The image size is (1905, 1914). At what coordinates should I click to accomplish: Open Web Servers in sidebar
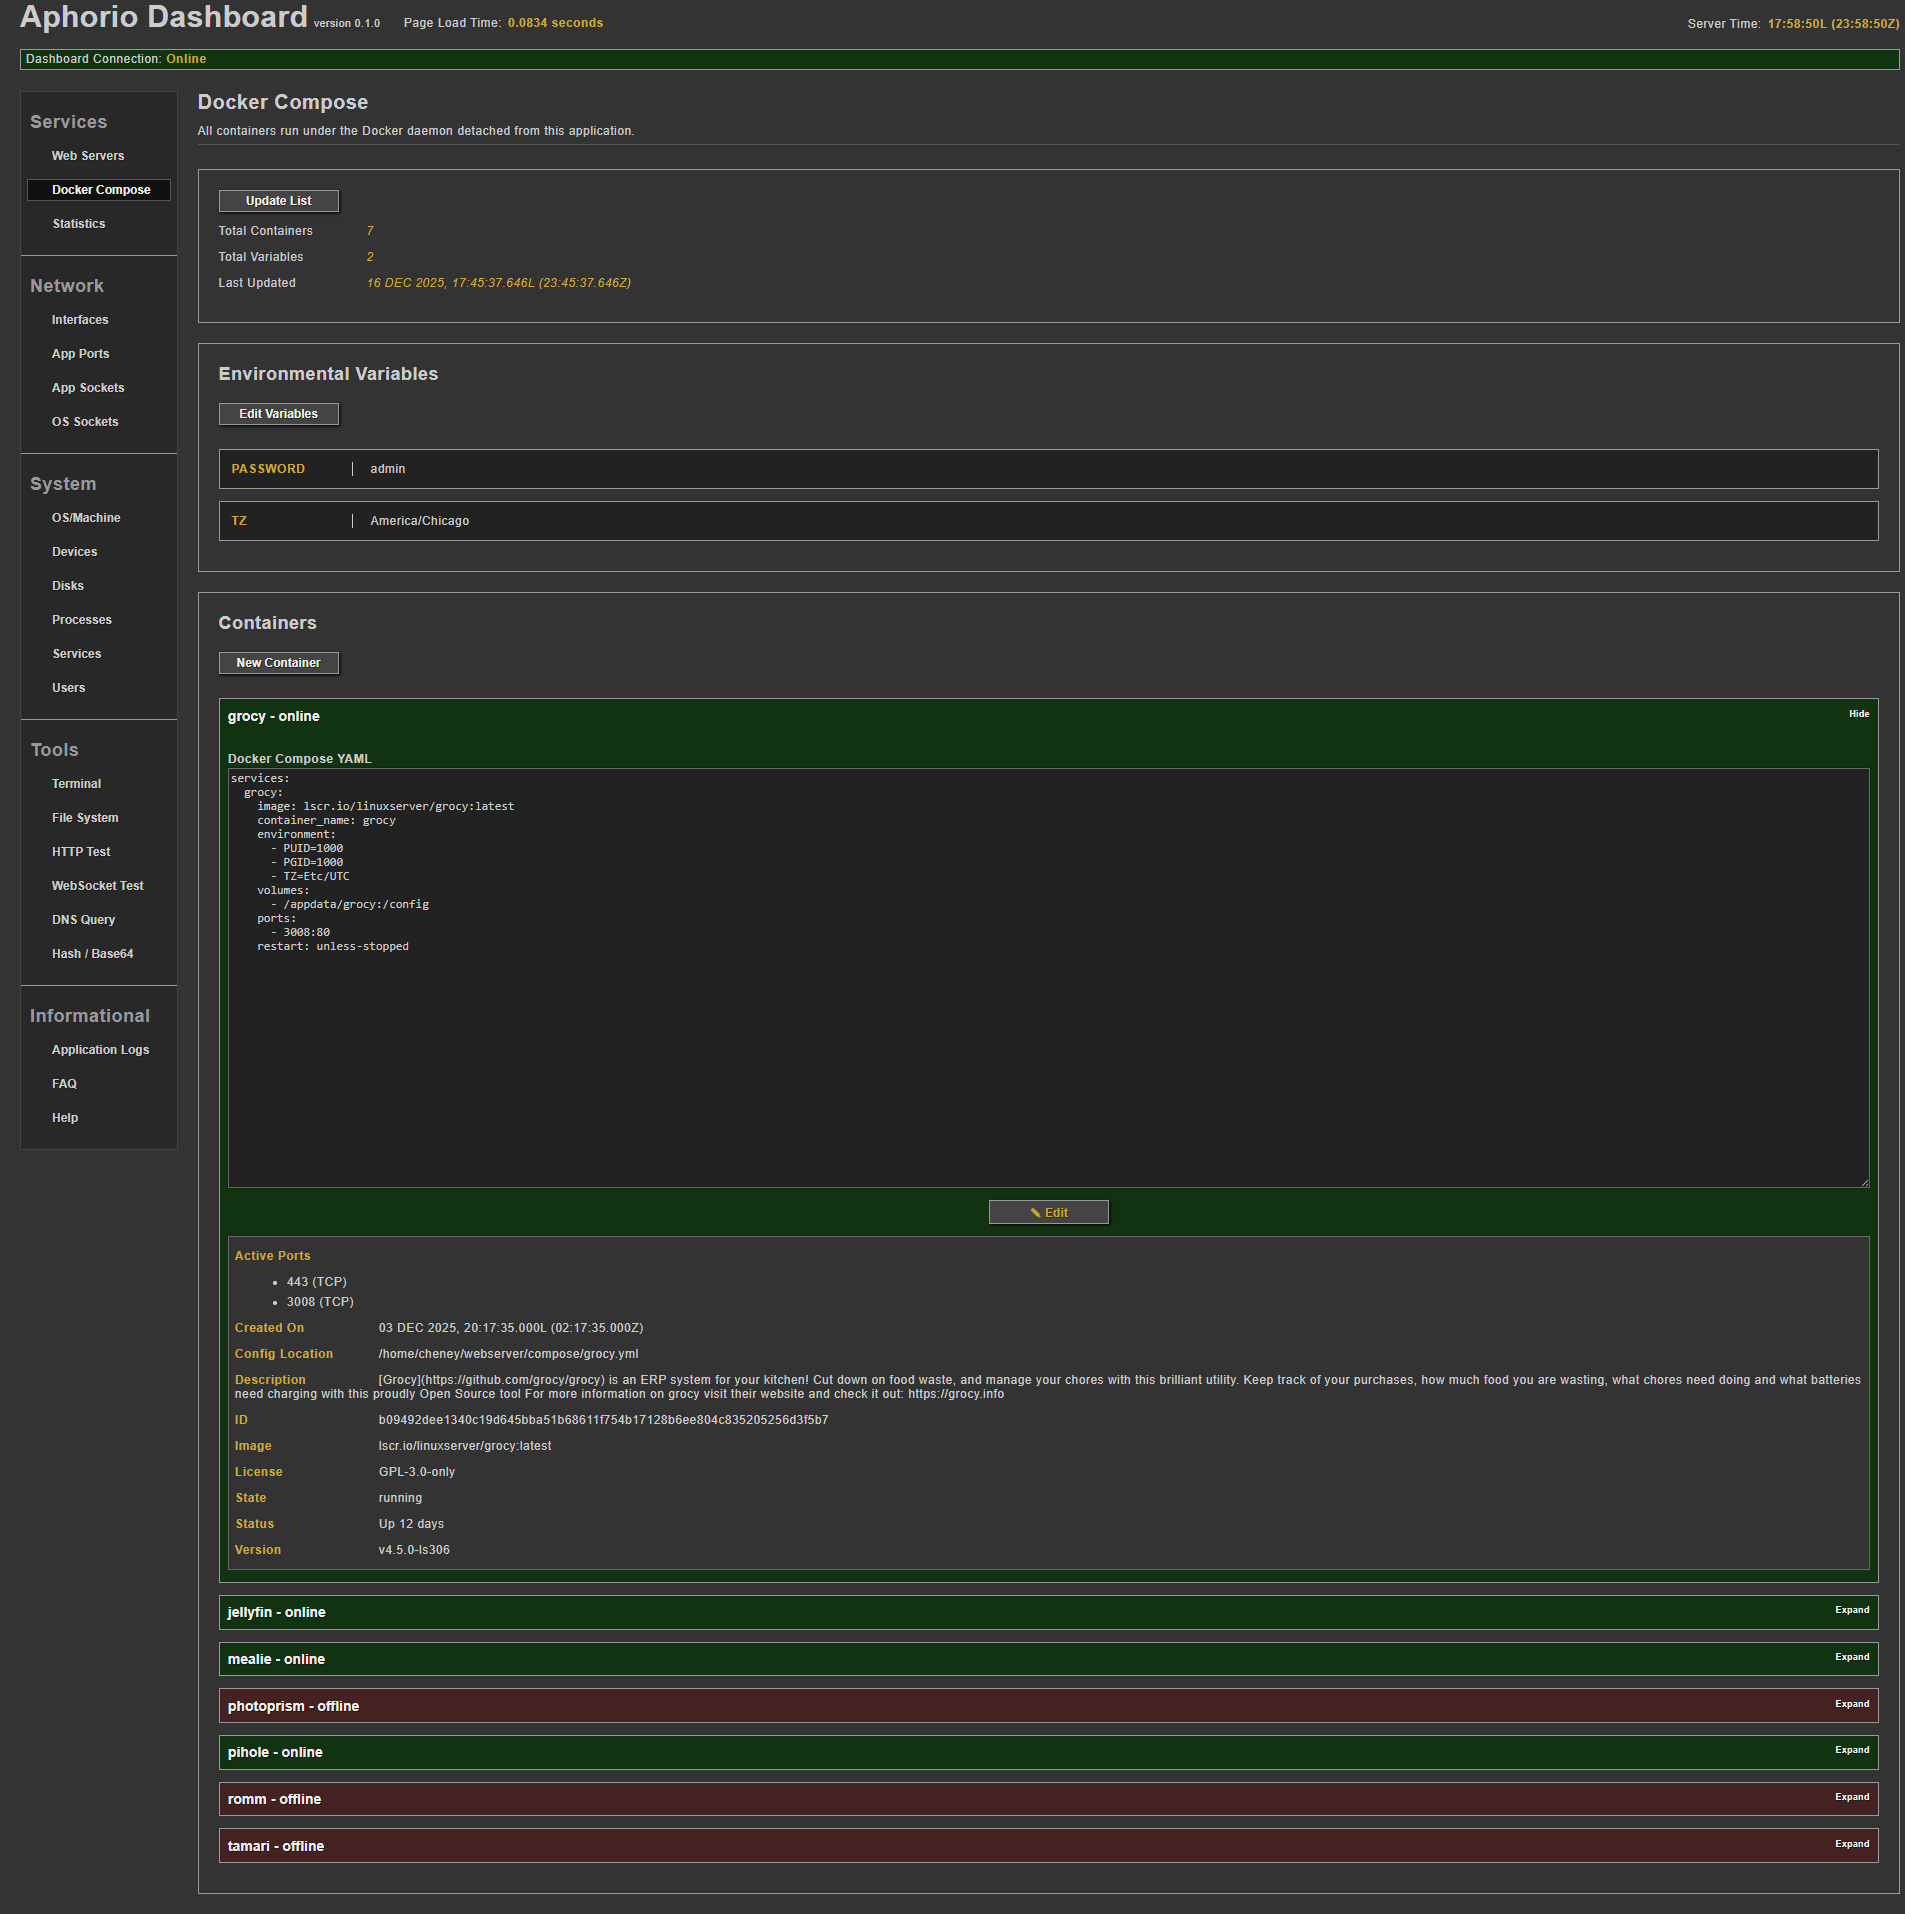[88, 156]
